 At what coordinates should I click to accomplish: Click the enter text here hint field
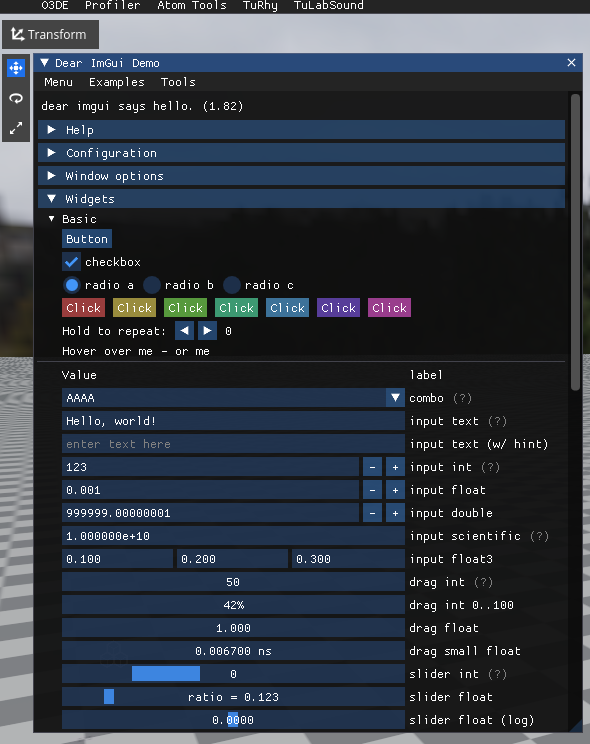(233, 444)
